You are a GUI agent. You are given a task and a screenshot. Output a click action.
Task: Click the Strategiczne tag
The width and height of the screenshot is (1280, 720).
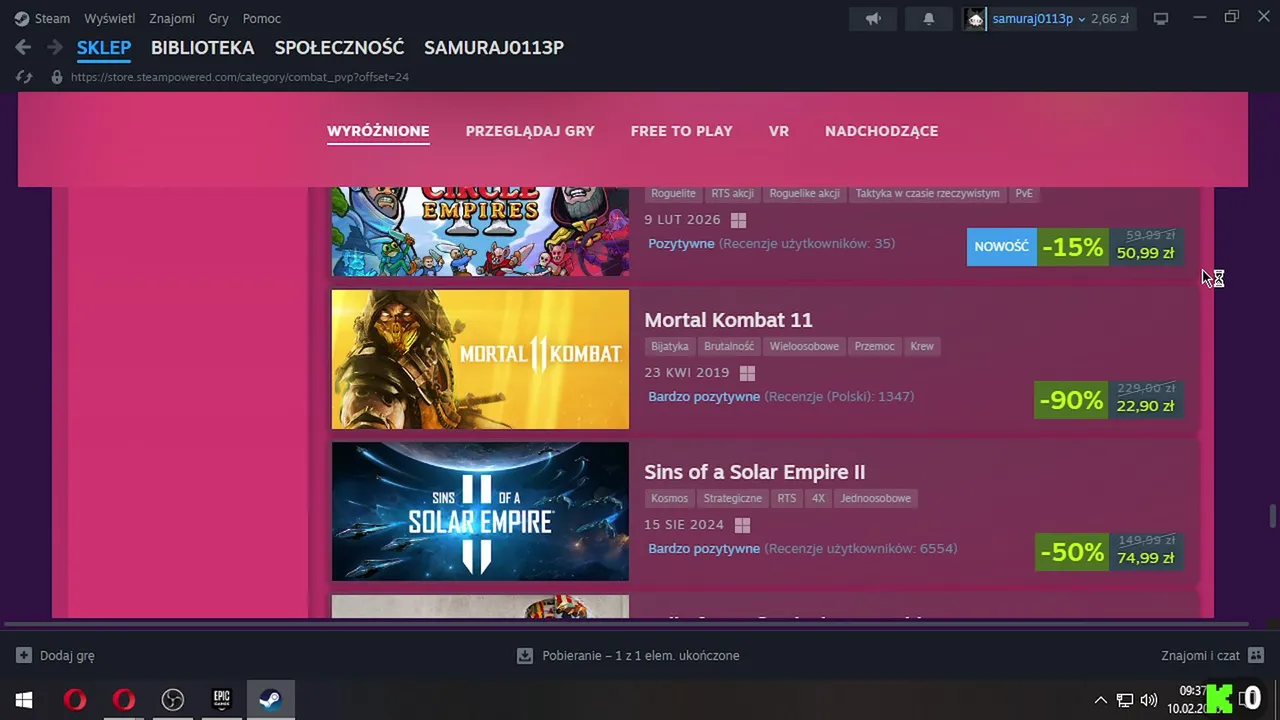point(733,498)
